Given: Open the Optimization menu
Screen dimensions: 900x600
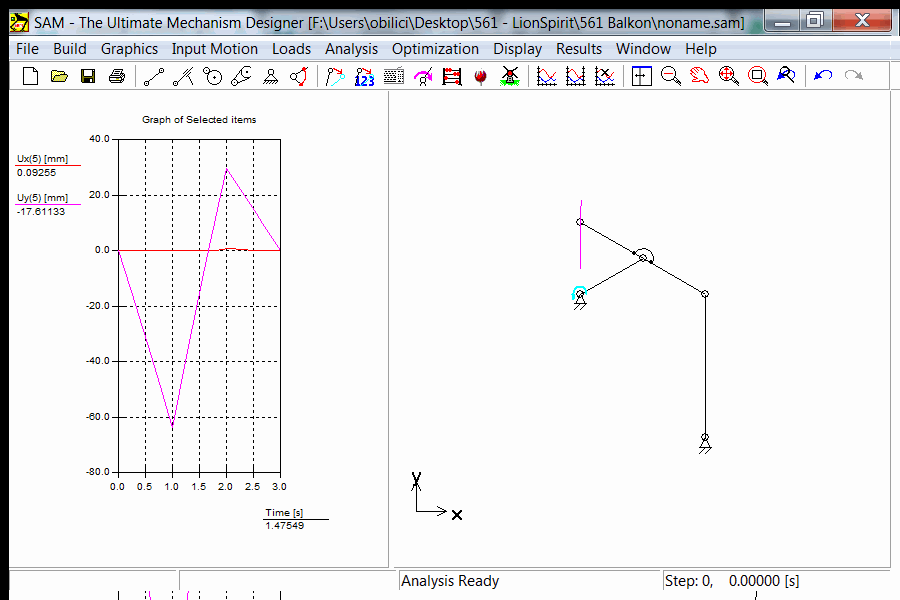Looking at the screenshot, I should click(435, 48).
